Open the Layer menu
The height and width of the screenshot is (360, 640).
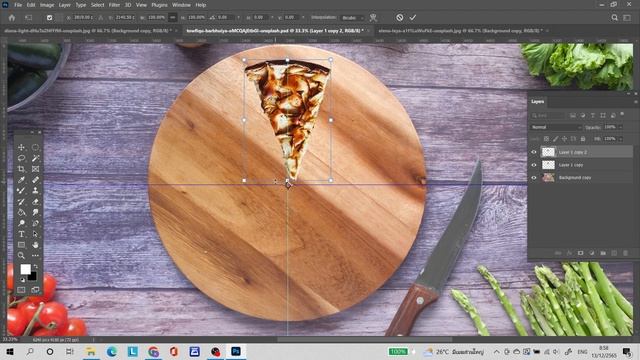[x=64, y=5]
